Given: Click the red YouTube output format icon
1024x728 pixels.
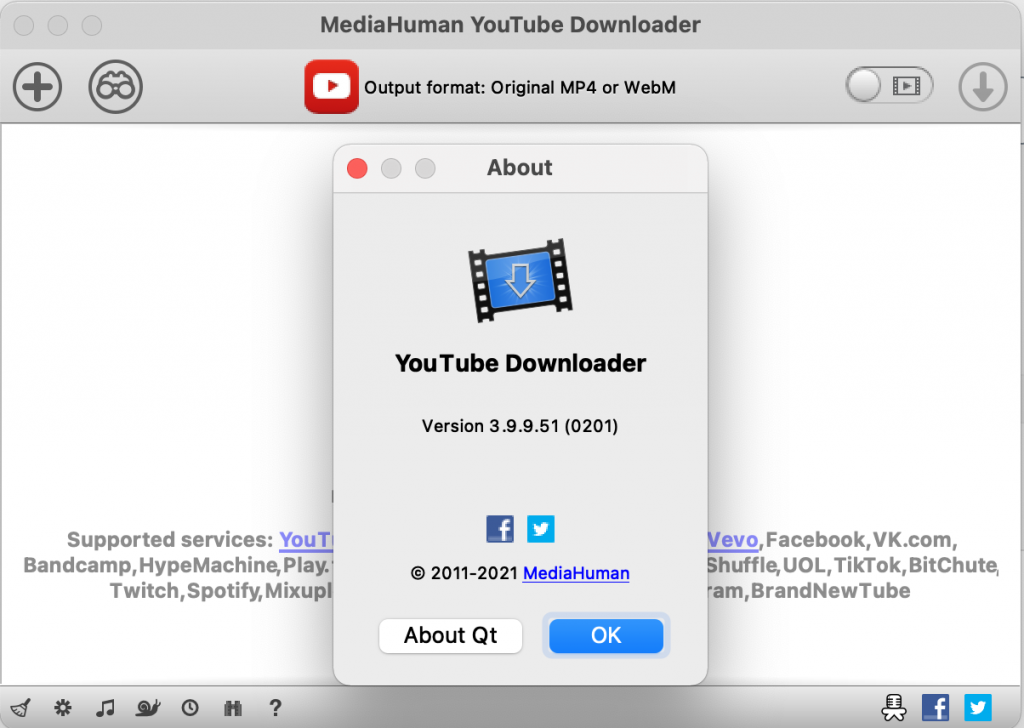Looking at the screenshot, I should pyautogui.click(x=331, y=86).
